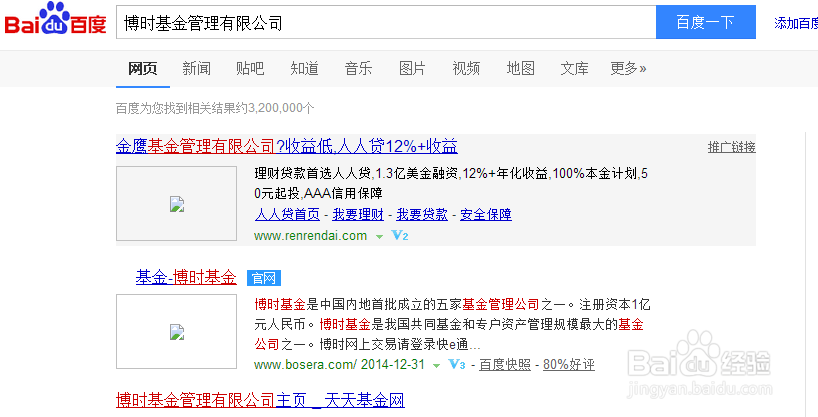Click the search input field
The height and width of the screenshot is (417, 818).
pyautogui.click(x=386, y=22)
